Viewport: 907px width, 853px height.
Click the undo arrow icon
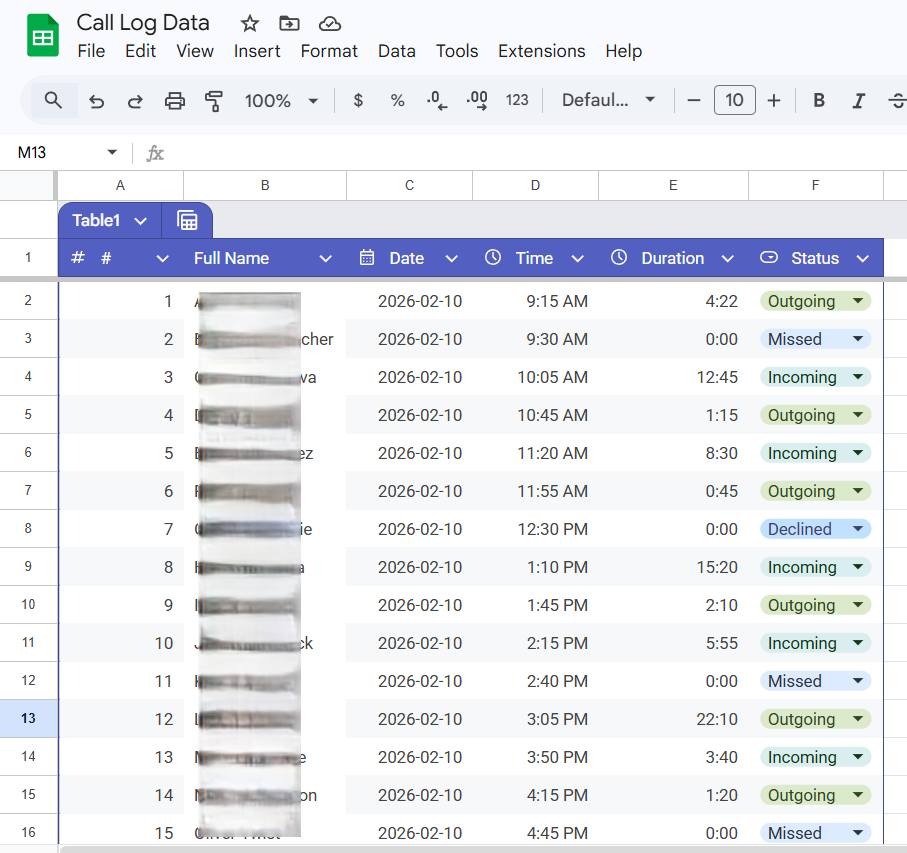(x=97, y=101)
